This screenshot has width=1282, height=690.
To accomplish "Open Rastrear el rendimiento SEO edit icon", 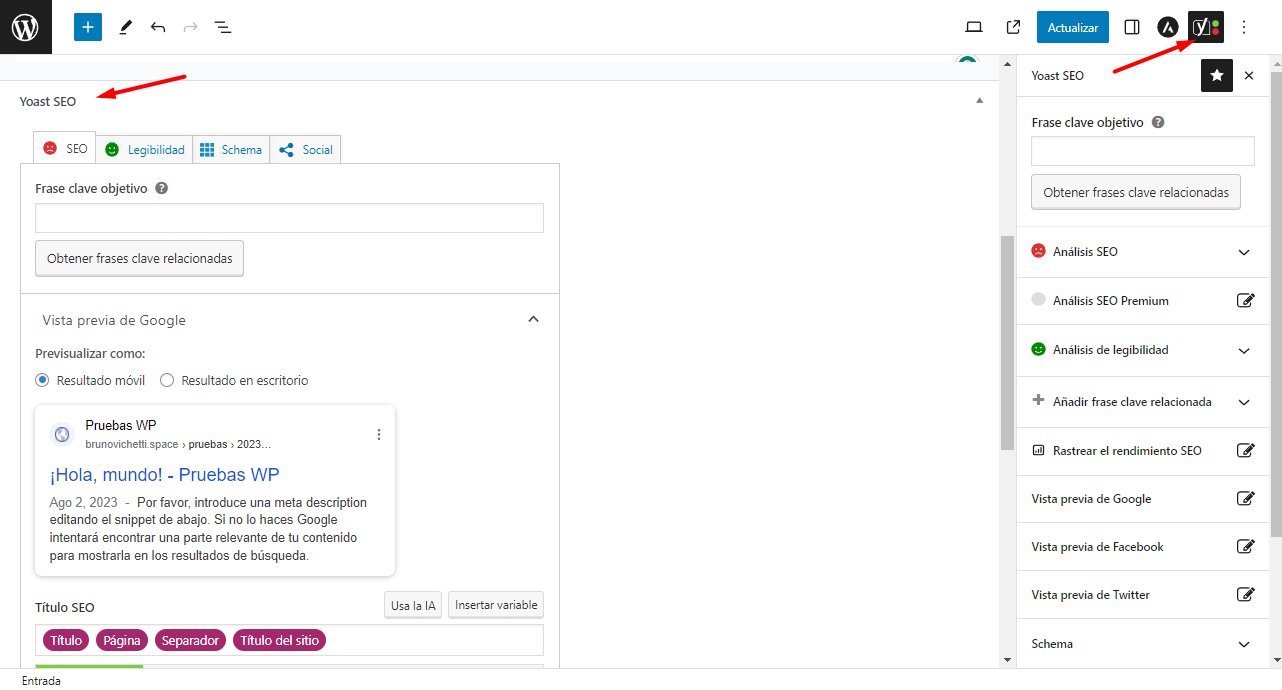I will [x=1245, y=450].
